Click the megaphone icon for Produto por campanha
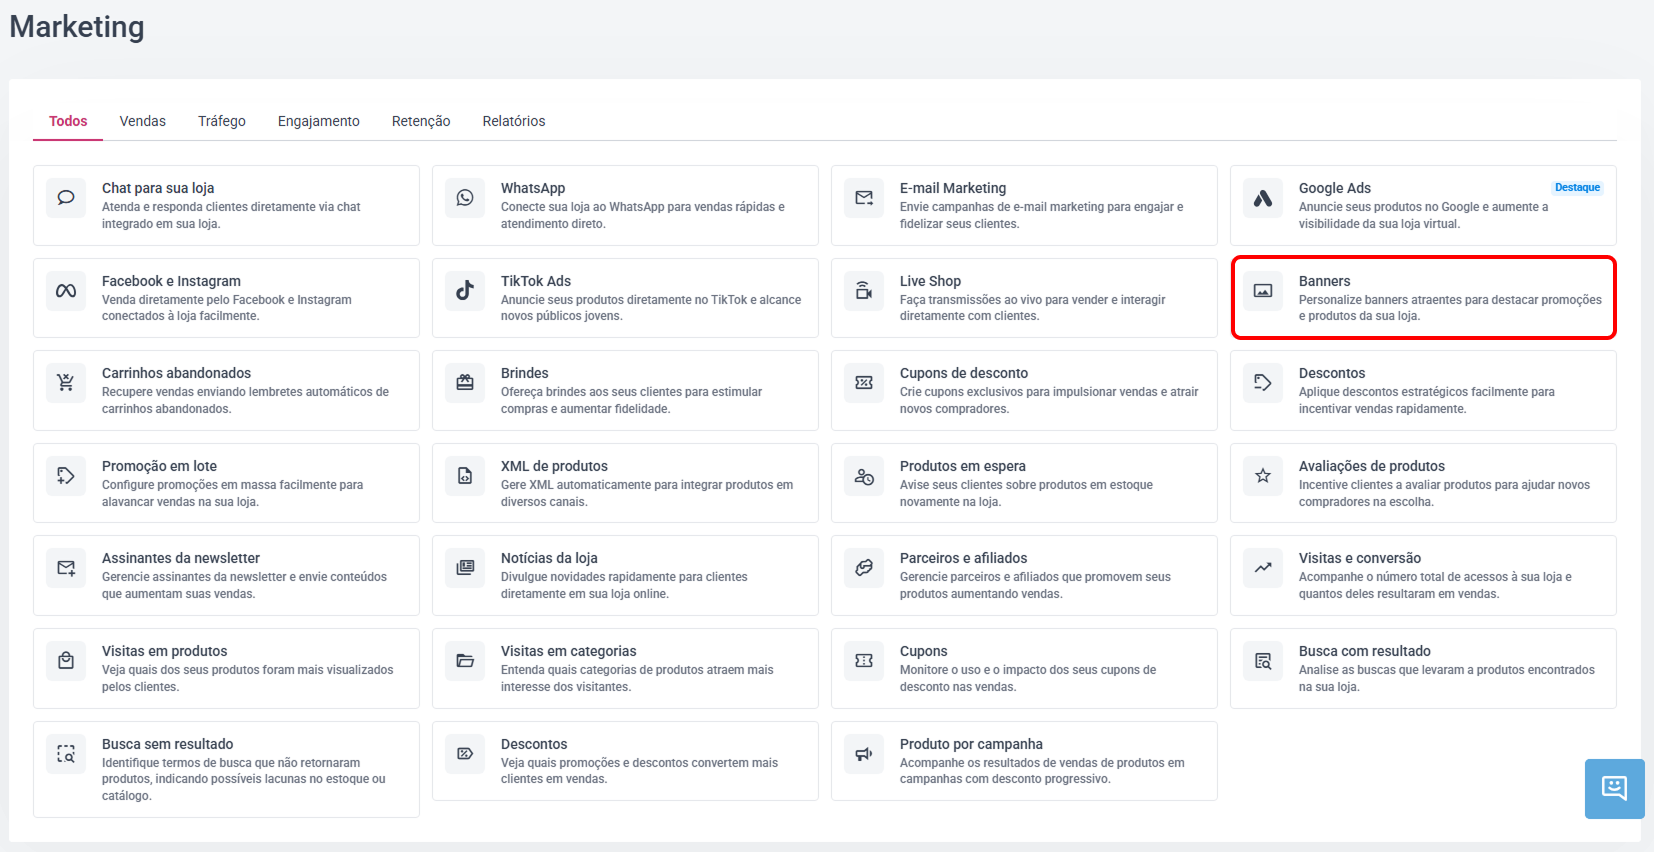 pyautogui.click(x=864, y=754)
